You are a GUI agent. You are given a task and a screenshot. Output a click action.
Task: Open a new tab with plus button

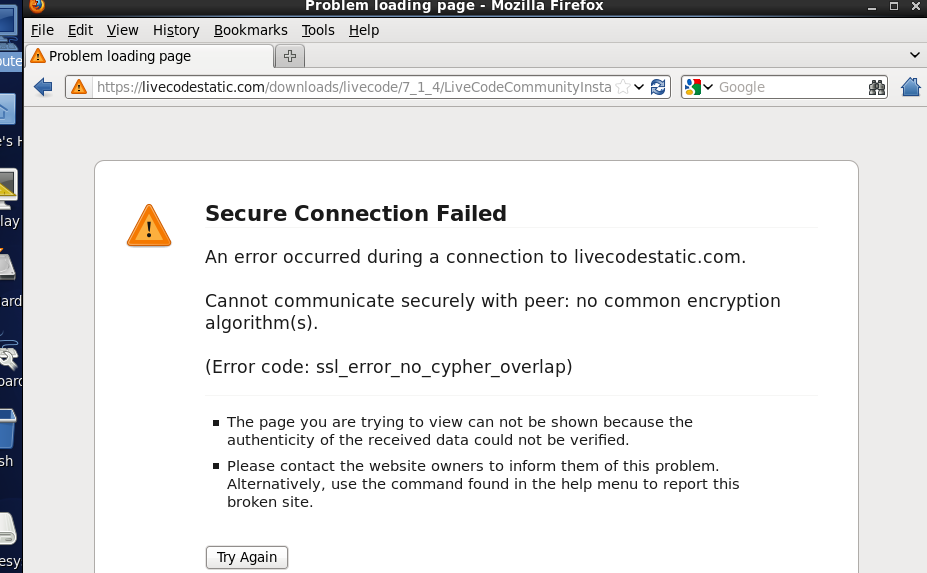click(289, 56)
